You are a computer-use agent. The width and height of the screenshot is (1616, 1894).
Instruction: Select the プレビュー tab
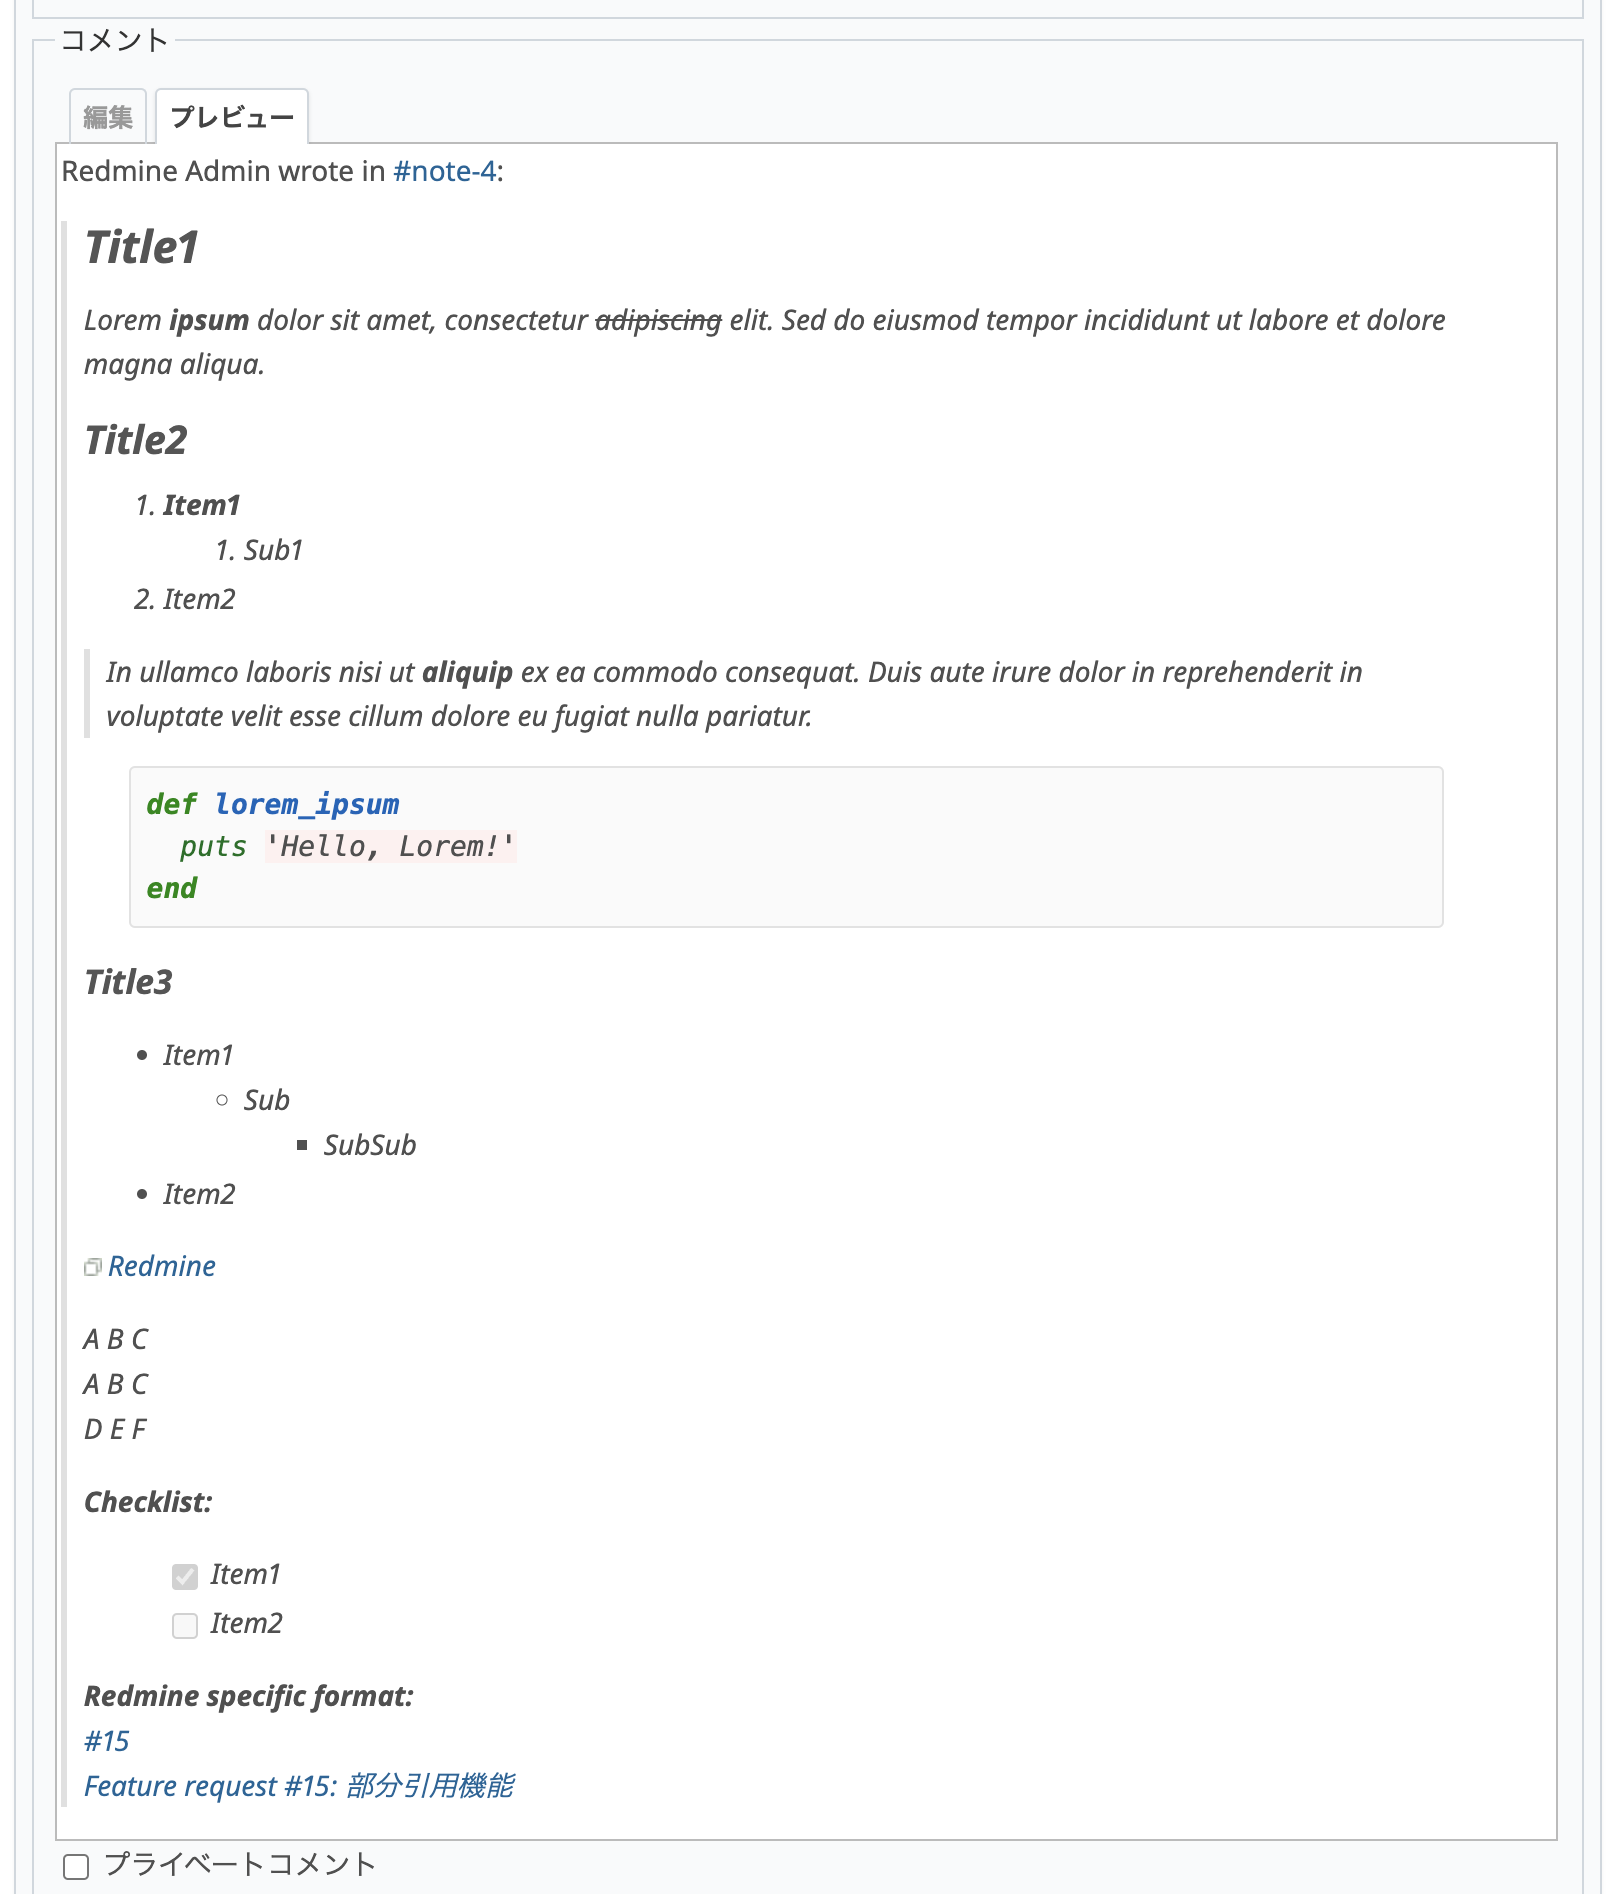(232, 116)
